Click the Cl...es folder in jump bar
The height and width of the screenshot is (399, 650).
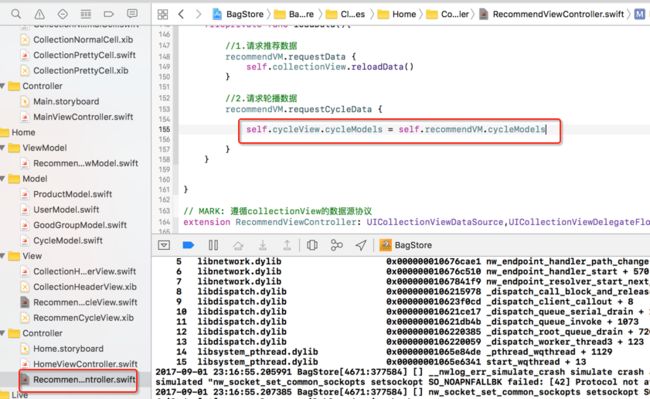coord(345,14)
